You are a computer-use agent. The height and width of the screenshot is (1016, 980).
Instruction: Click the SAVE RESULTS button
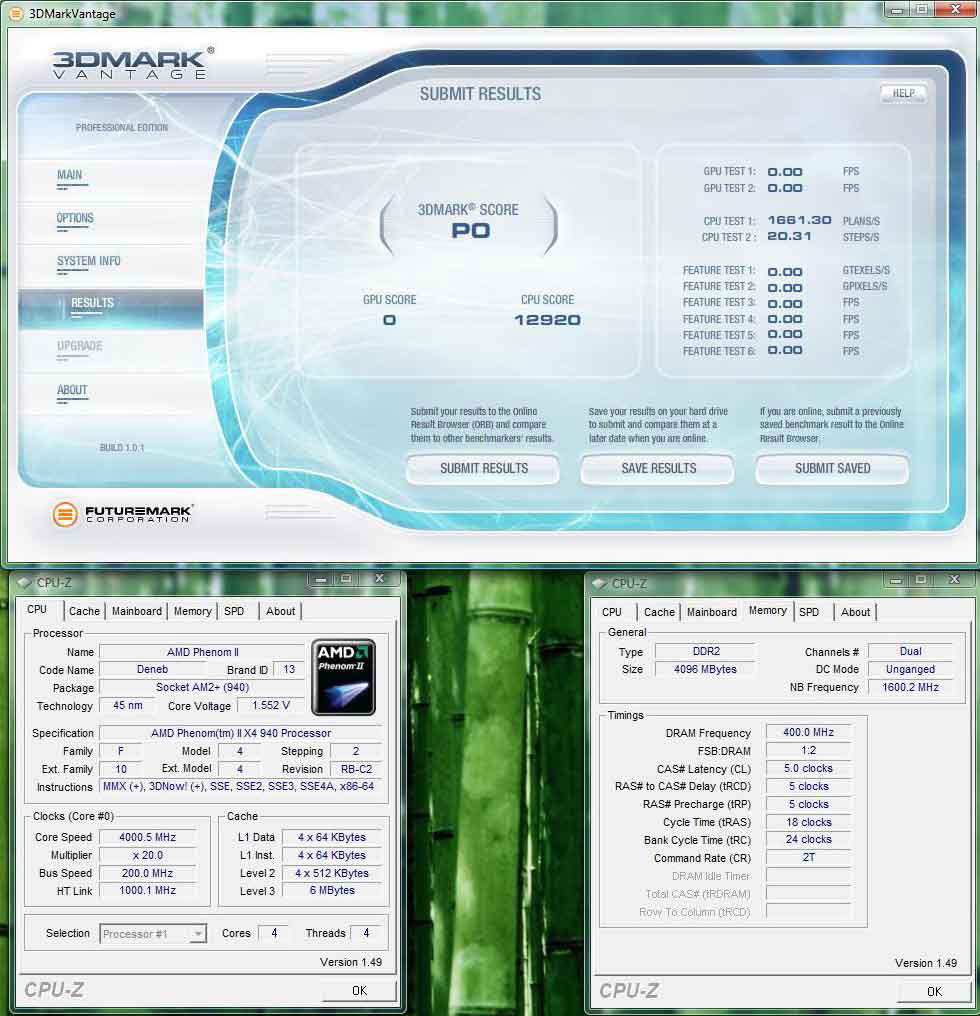click(x=659, y=468)
